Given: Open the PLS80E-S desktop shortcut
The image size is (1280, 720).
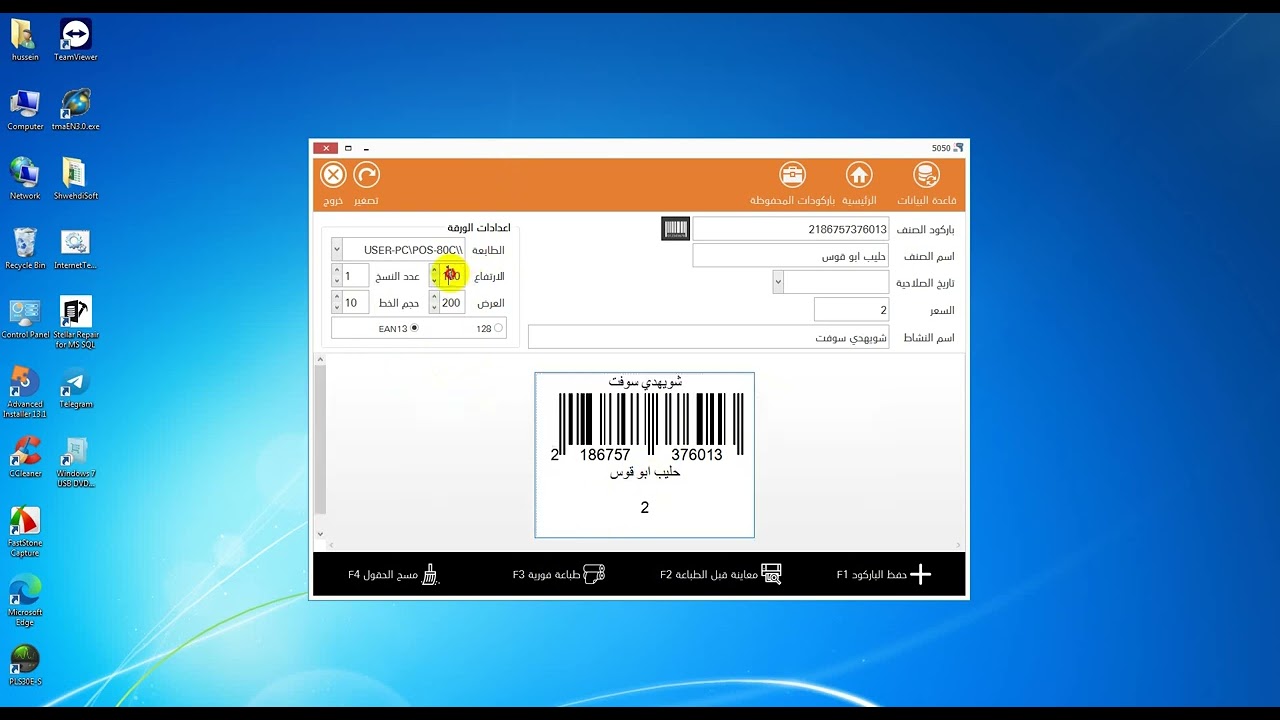Looking at the screenshot, I should 25,665.
